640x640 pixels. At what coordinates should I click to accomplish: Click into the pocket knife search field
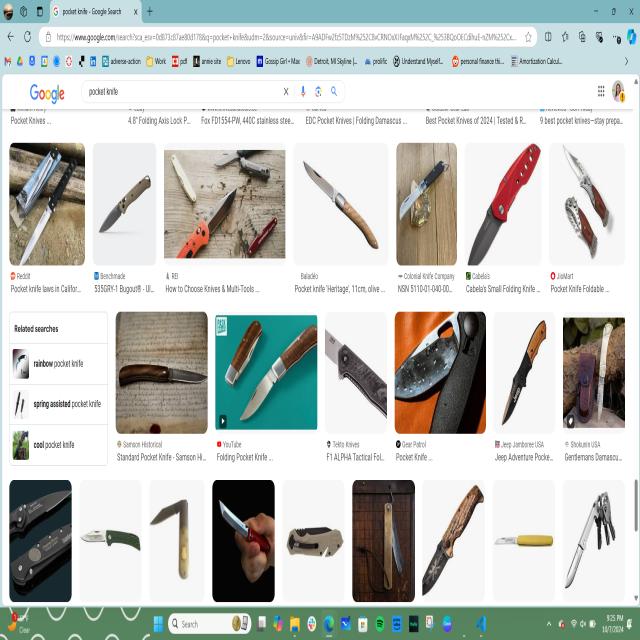(x=182, y=91)
